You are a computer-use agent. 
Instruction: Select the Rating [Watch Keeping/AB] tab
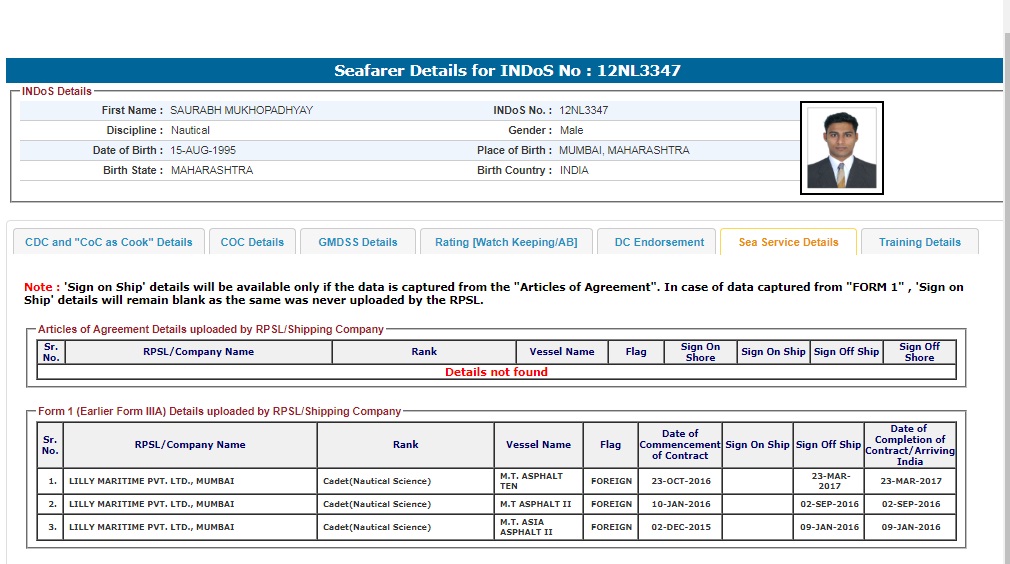pos(506,242)
